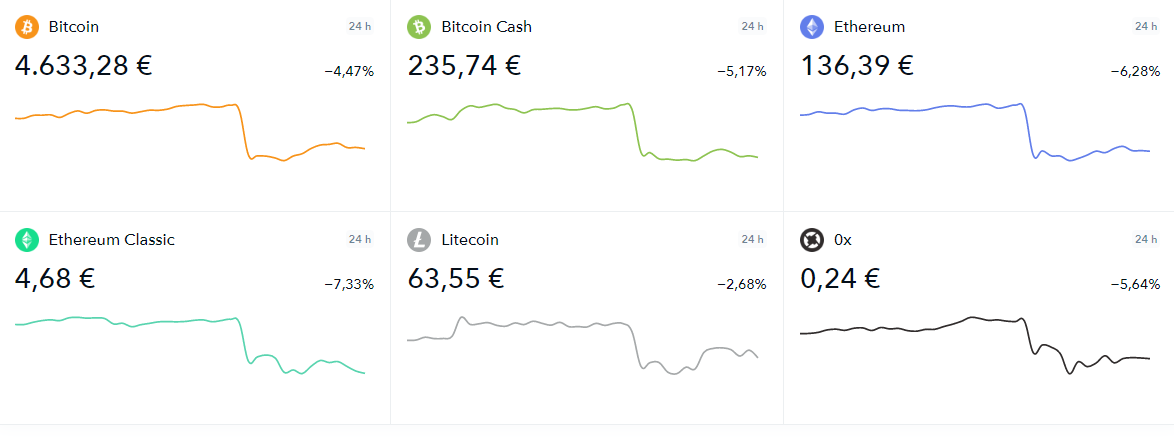Open the Bitcoin asset name link
This screenshot has width=1174, height=442.
(73, 27)
